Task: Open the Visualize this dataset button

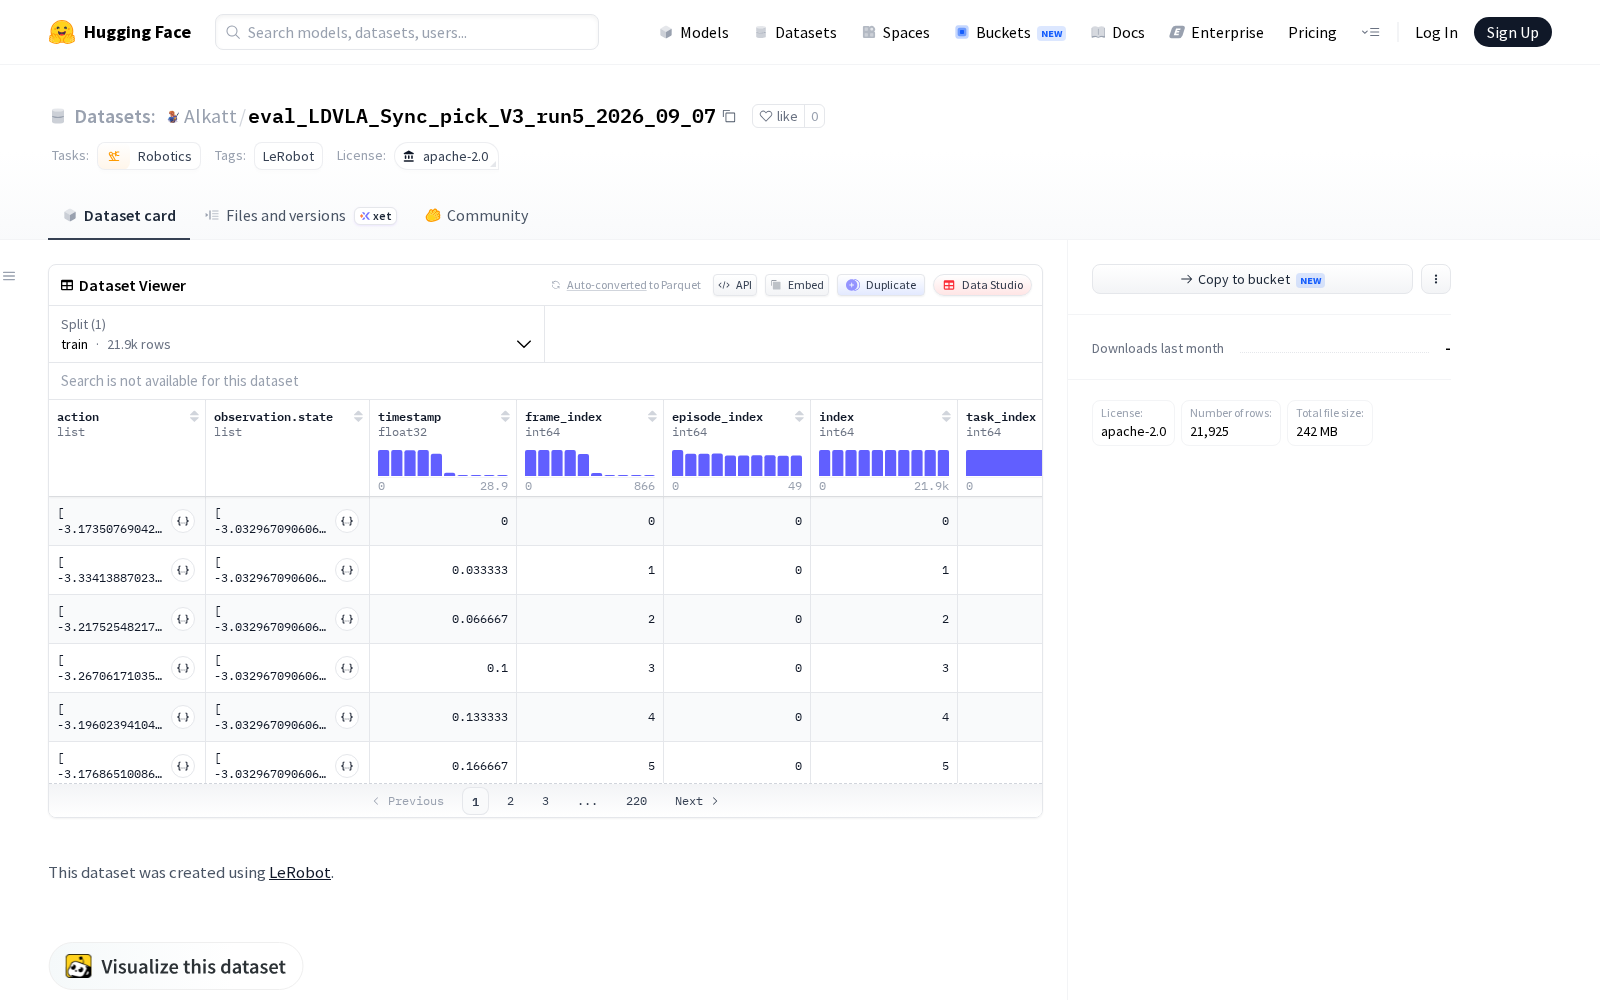Action: [176, 966]
